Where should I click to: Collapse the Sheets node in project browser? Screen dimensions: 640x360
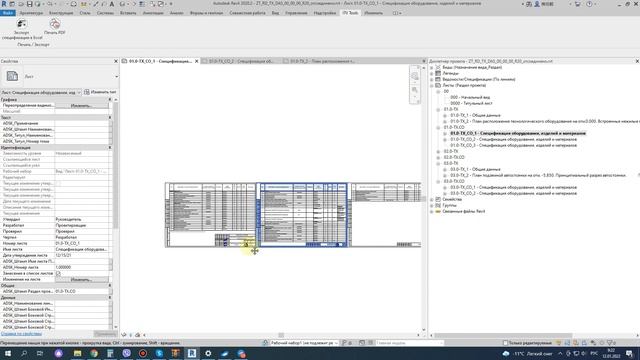(x=431, y=85)
